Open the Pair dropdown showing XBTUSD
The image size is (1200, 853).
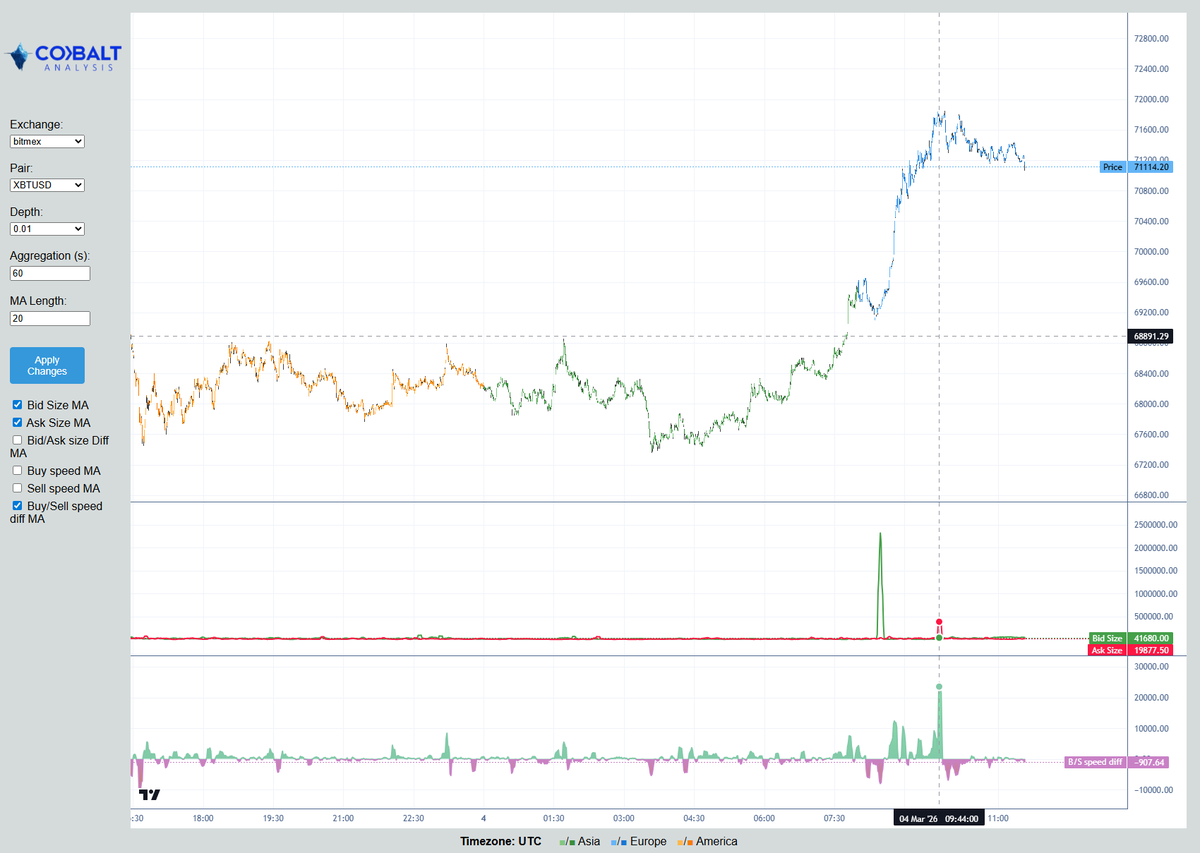pos(47,185)
